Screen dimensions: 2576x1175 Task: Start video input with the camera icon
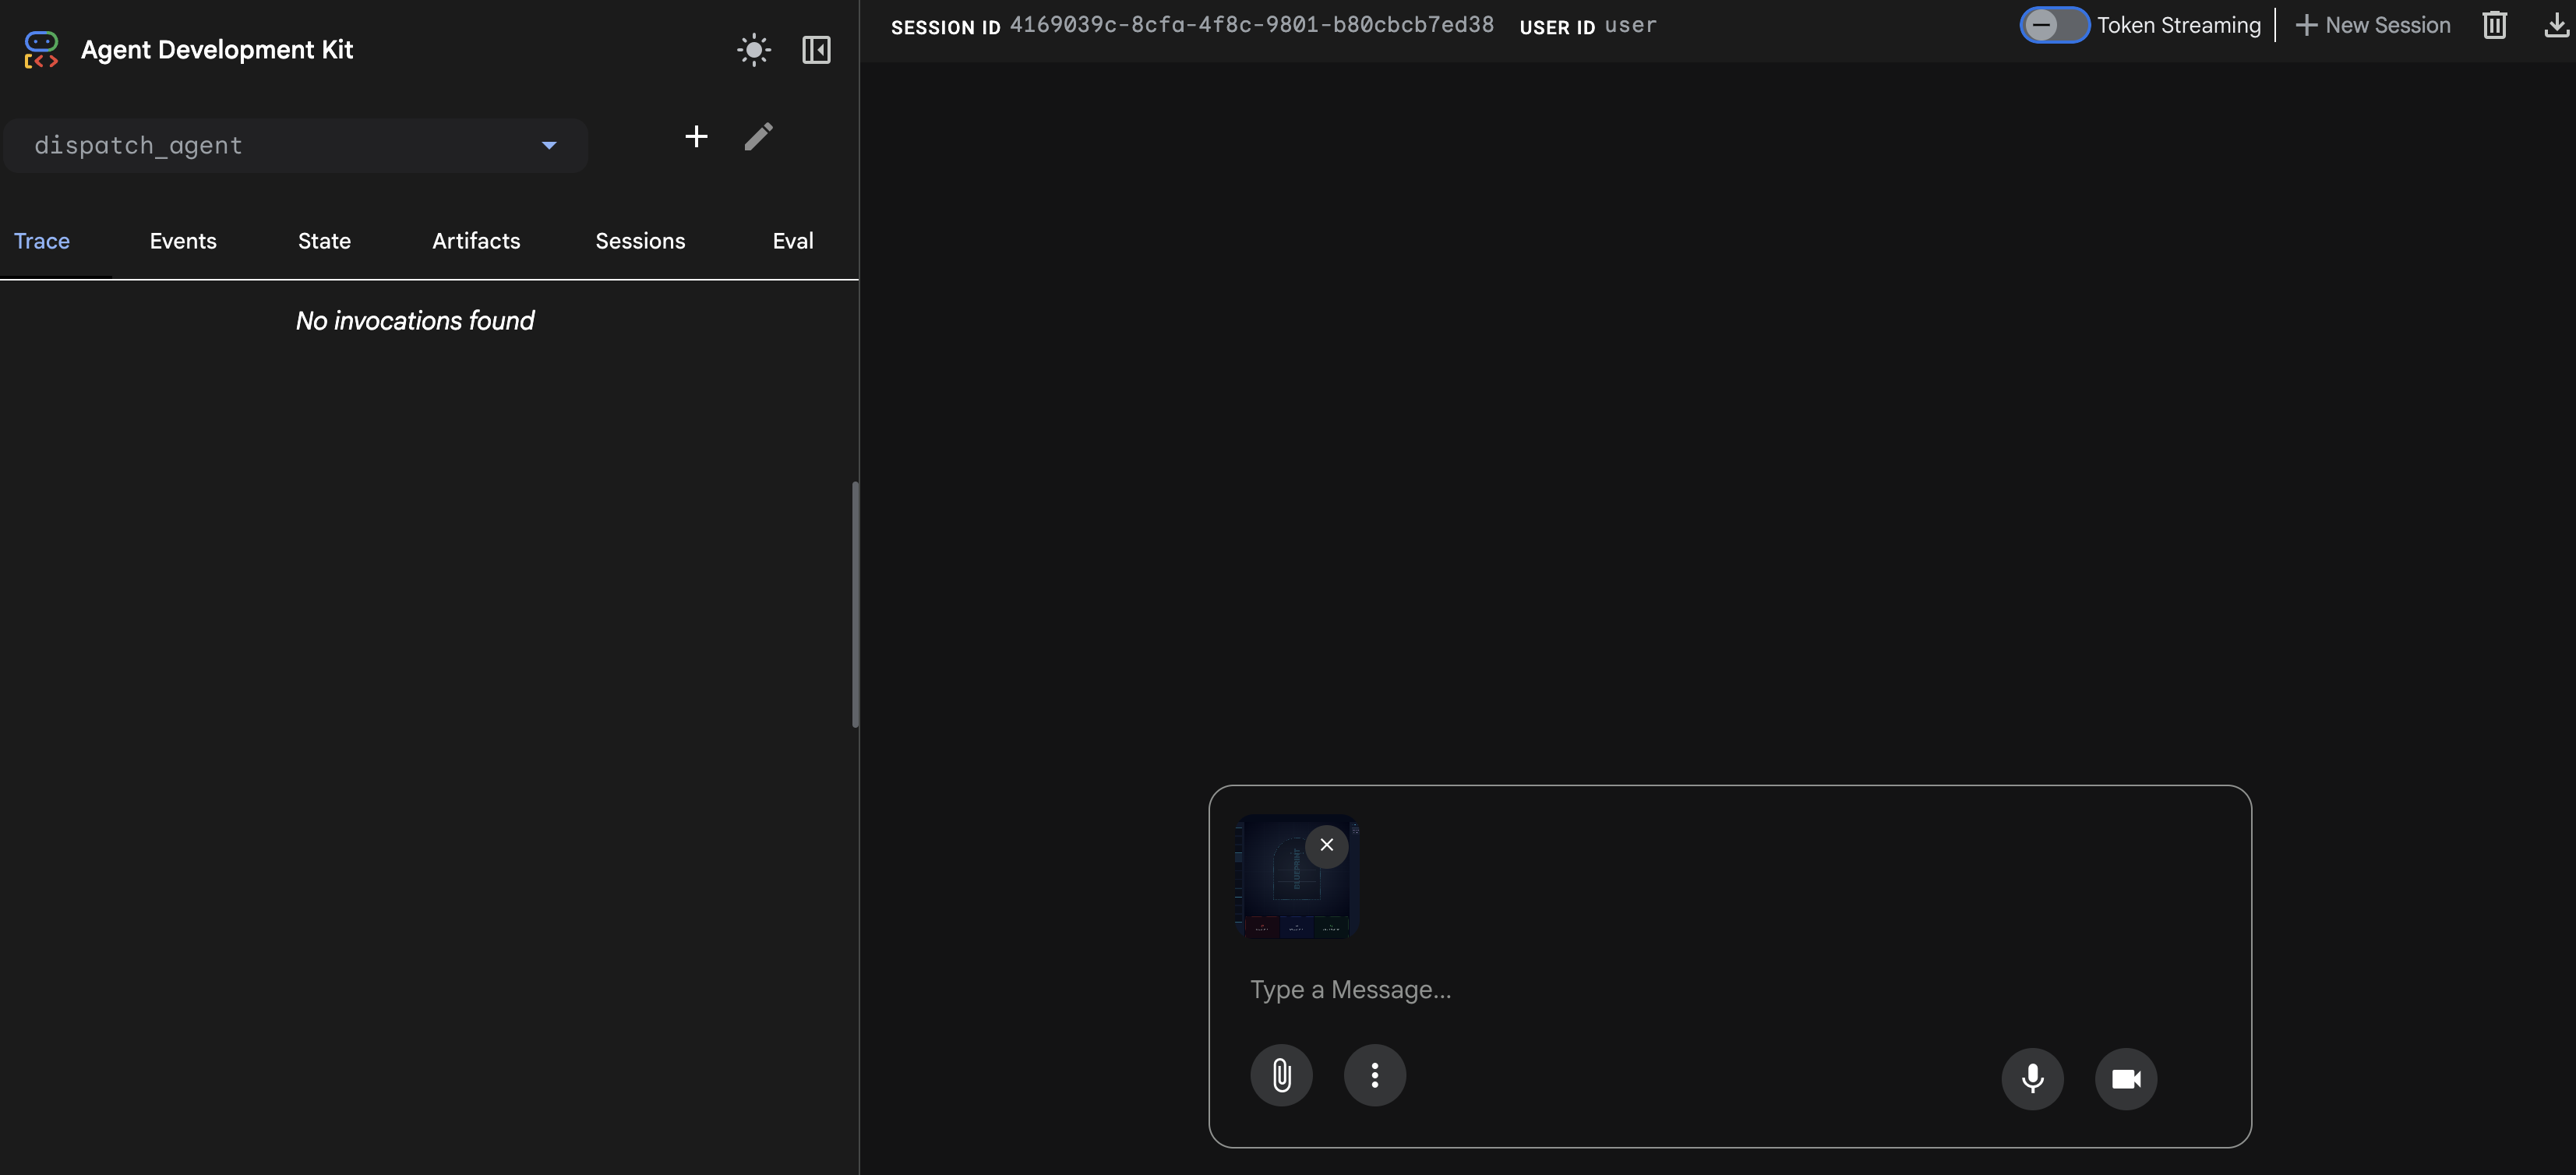(2125, 1078)
